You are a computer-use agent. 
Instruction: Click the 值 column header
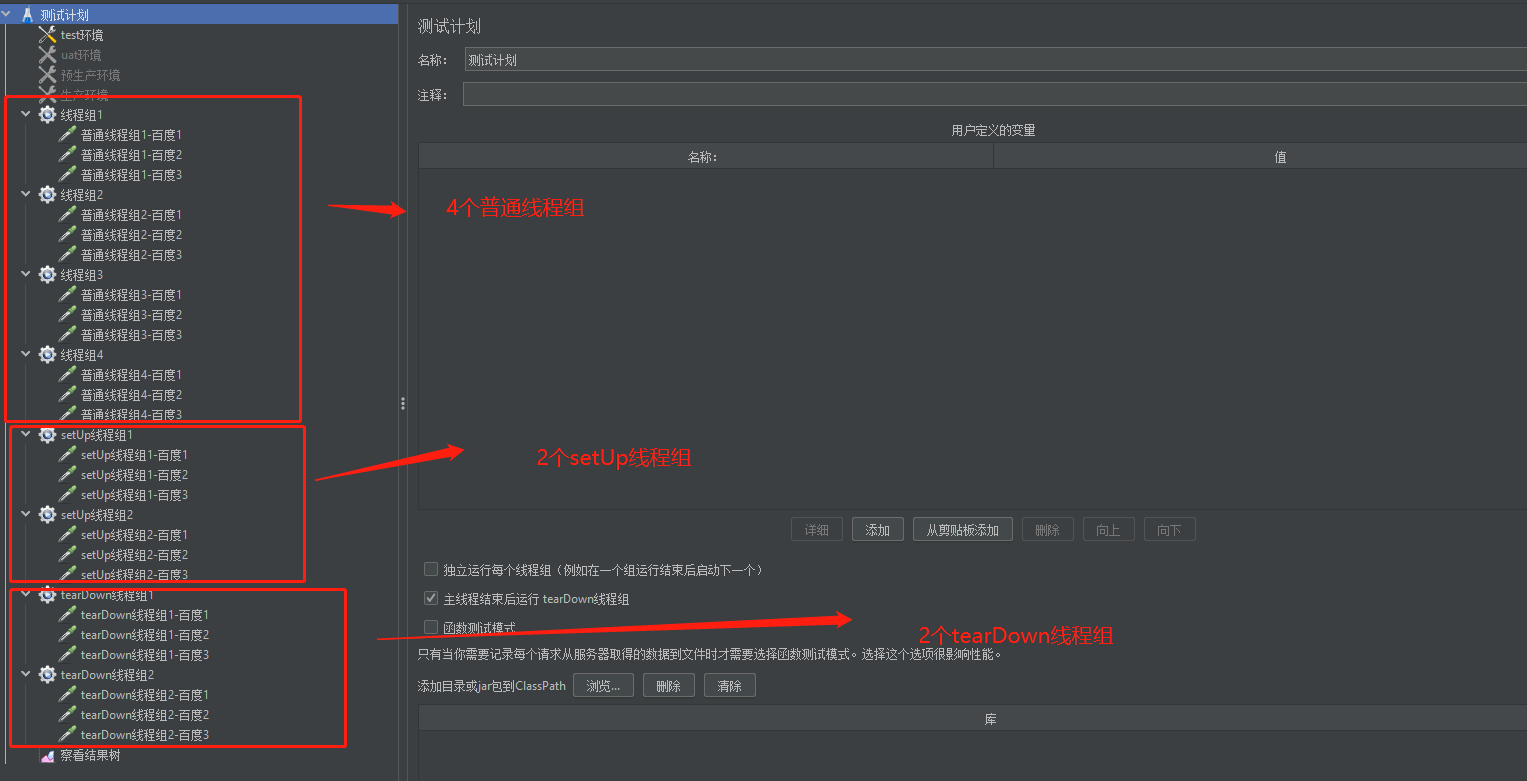coord(1260,157)
